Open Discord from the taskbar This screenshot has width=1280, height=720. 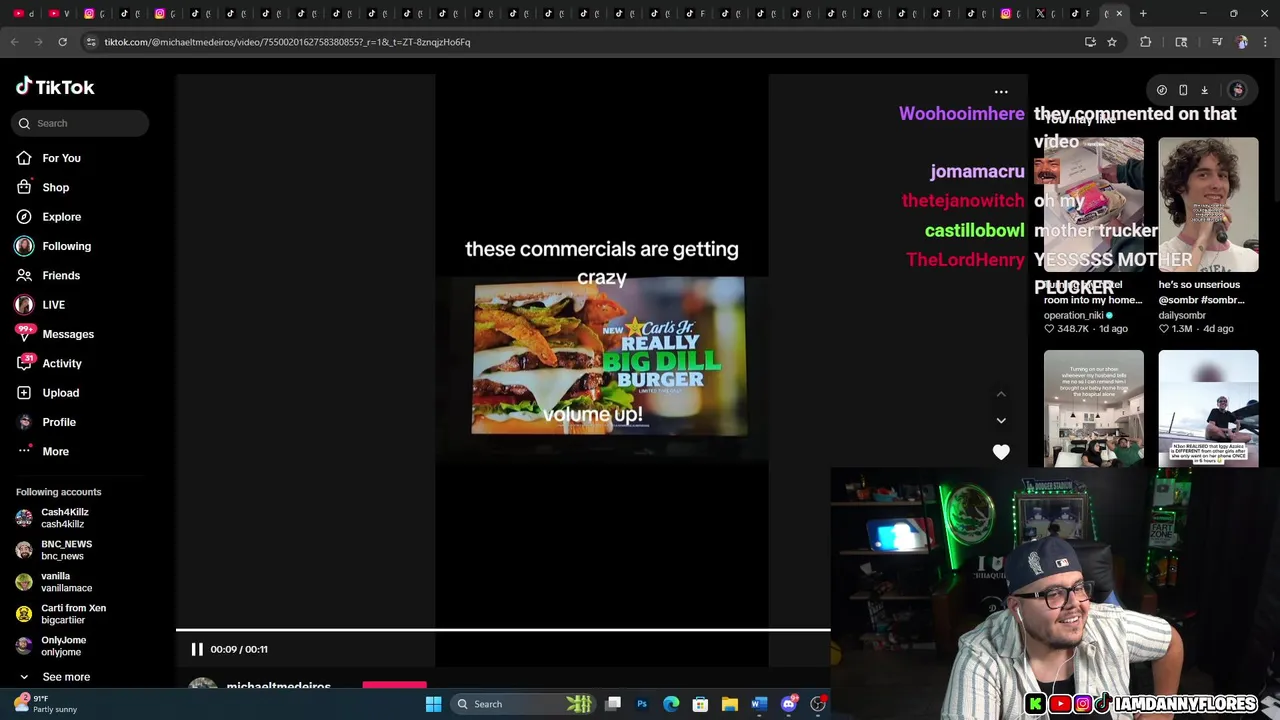(789, 704)
